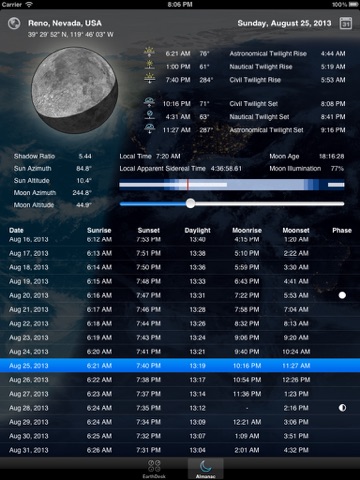The height and width of the screenshot is (480, 360).
Task: Click the Local Apparent Sidereal Time value
Action: point(226,168)
